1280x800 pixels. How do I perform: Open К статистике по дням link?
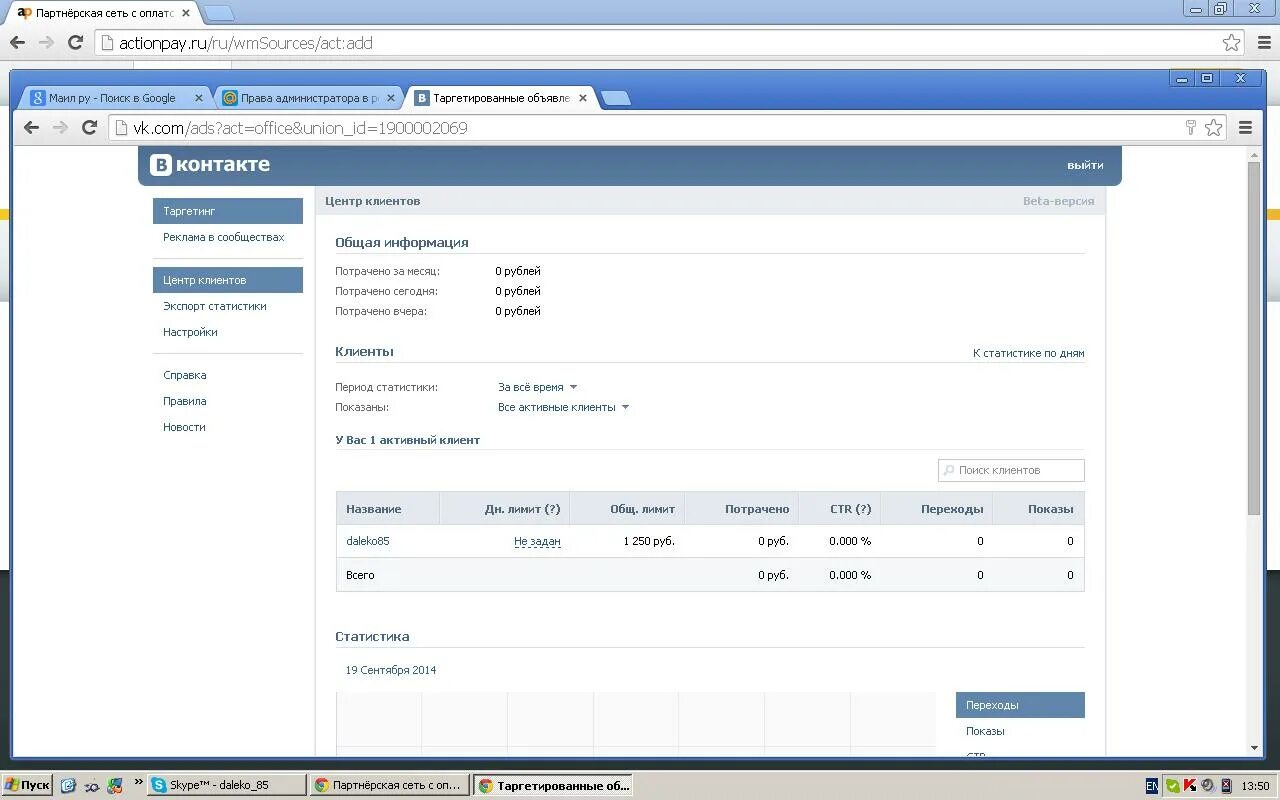1028,353
